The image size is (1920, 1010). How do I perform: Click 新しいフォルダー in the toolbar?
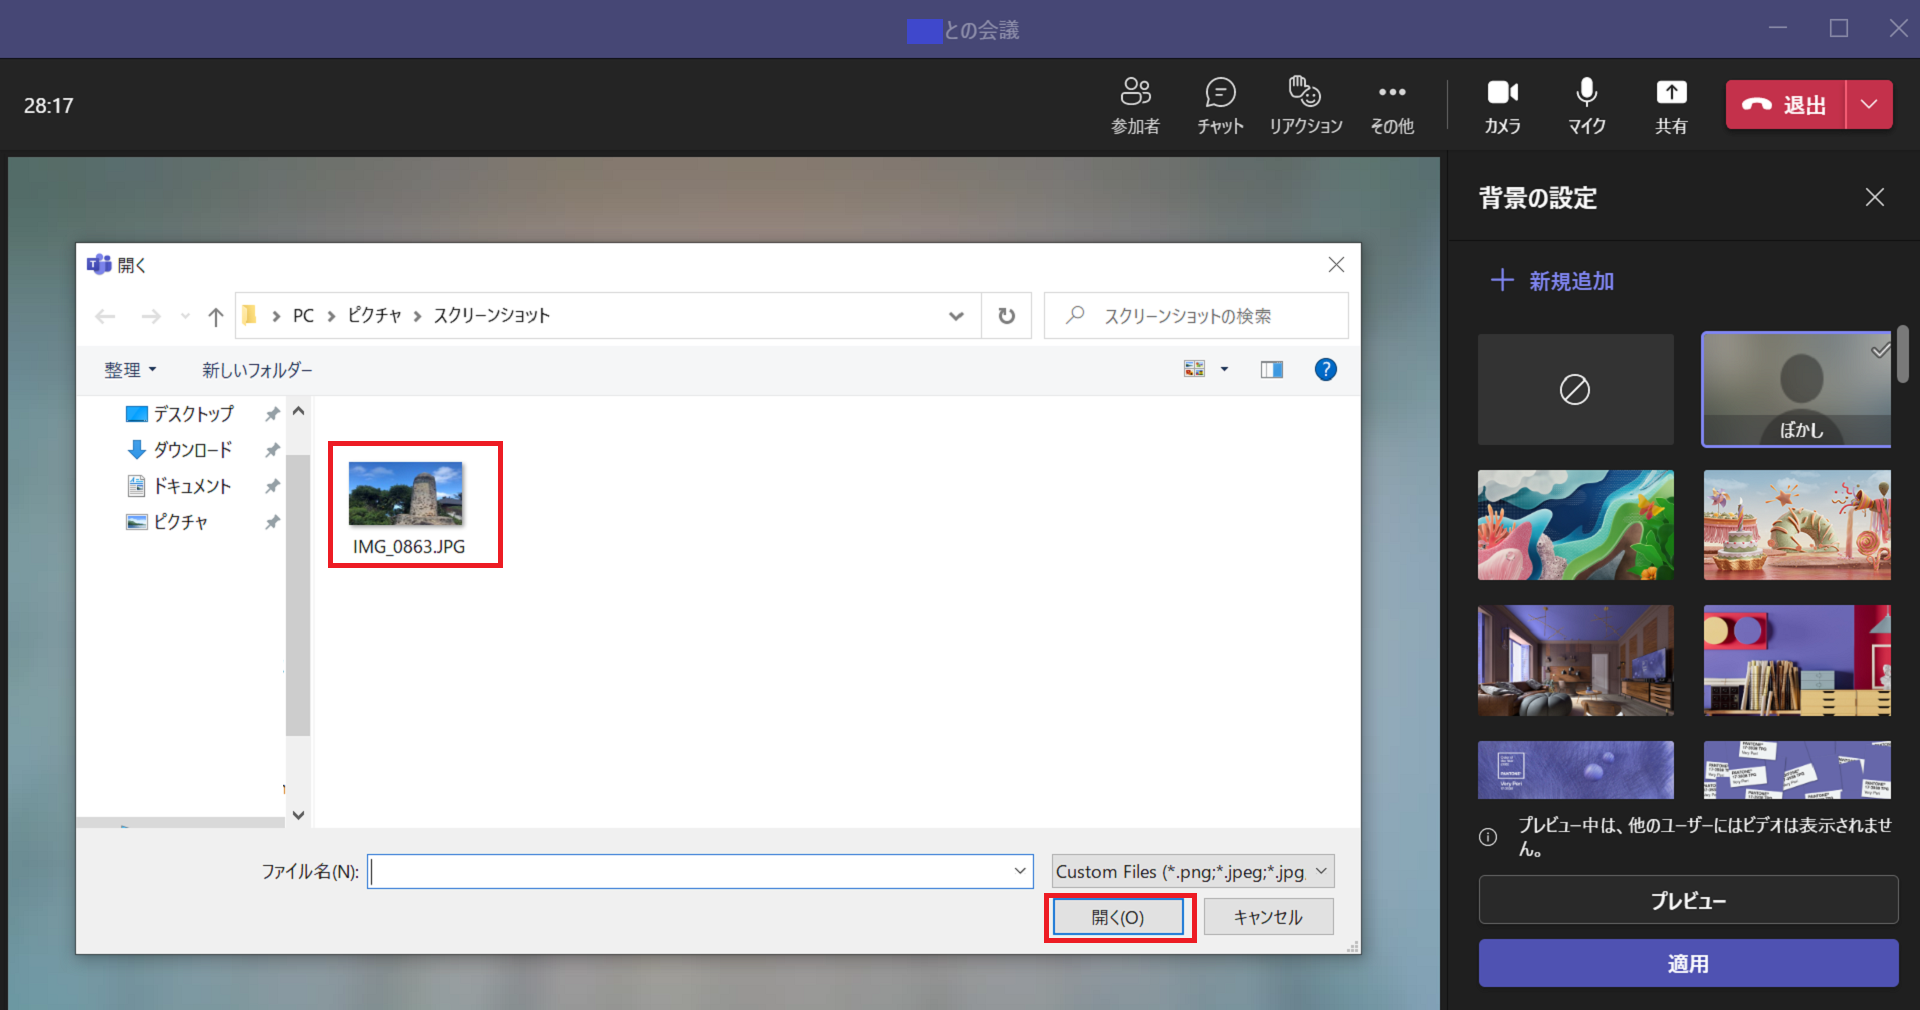coord(257,370)
